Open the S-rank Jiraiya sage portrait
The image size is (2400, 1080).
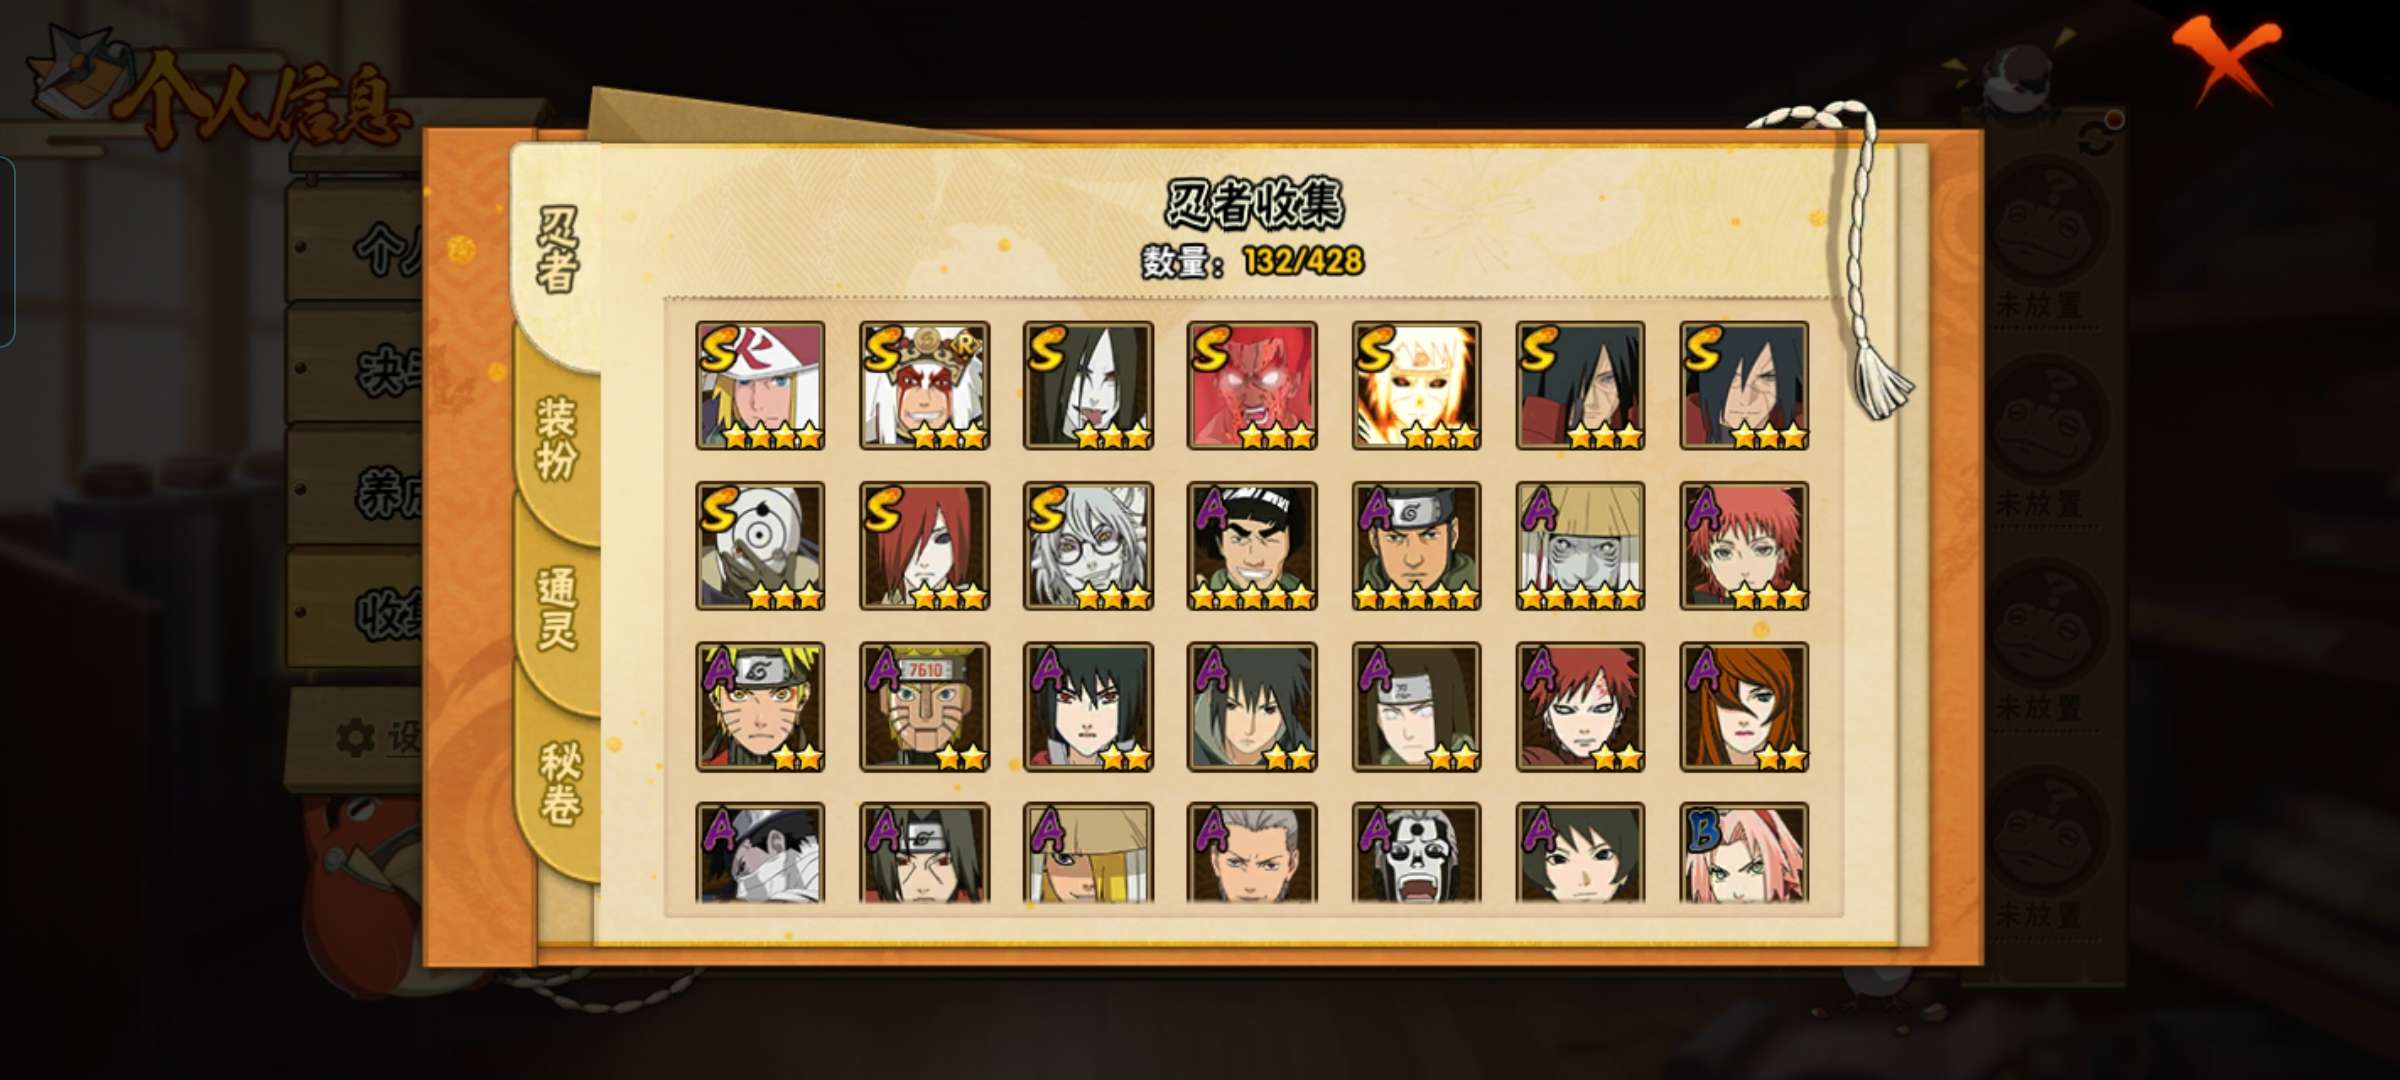pyautogui.click(x=924, y=385)
